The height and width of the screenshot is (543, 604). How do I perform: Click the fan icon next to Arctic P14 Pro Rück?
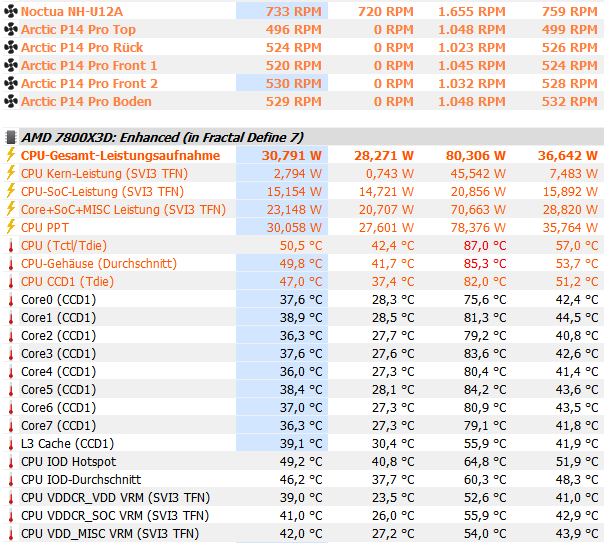pos(11,47)
